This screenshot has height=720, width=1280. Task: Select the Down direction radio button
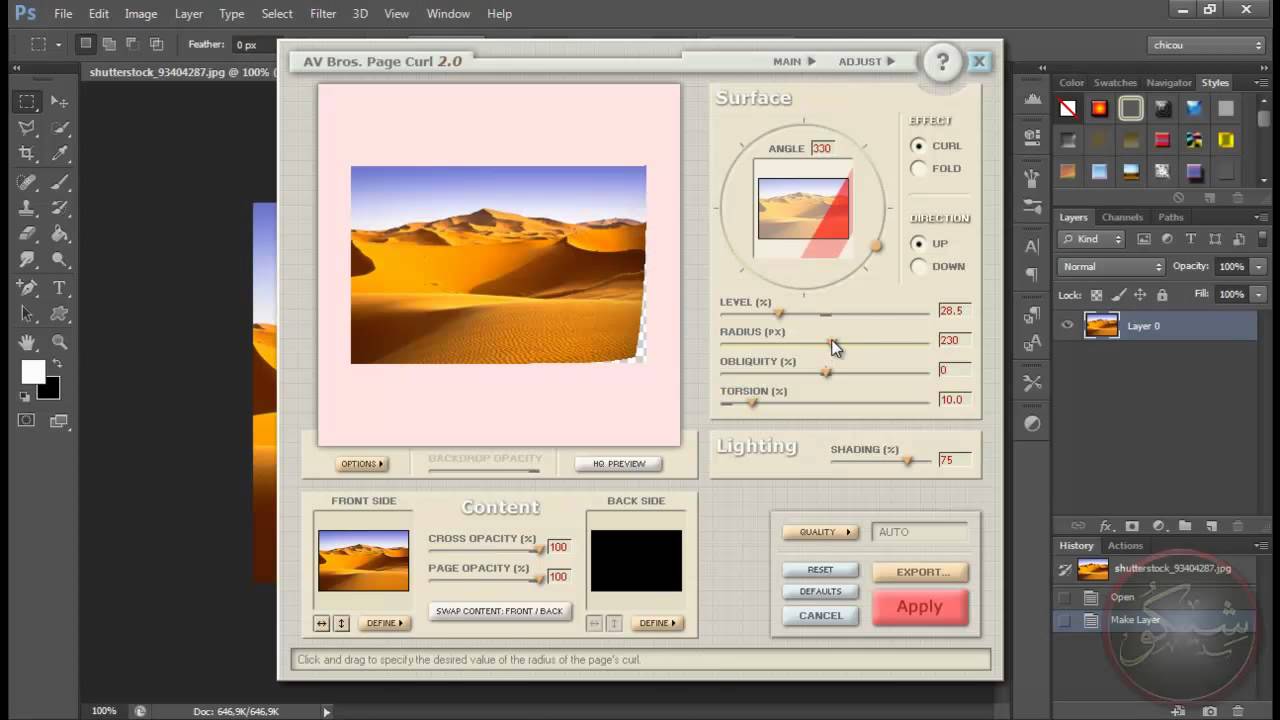coord(918,266)
